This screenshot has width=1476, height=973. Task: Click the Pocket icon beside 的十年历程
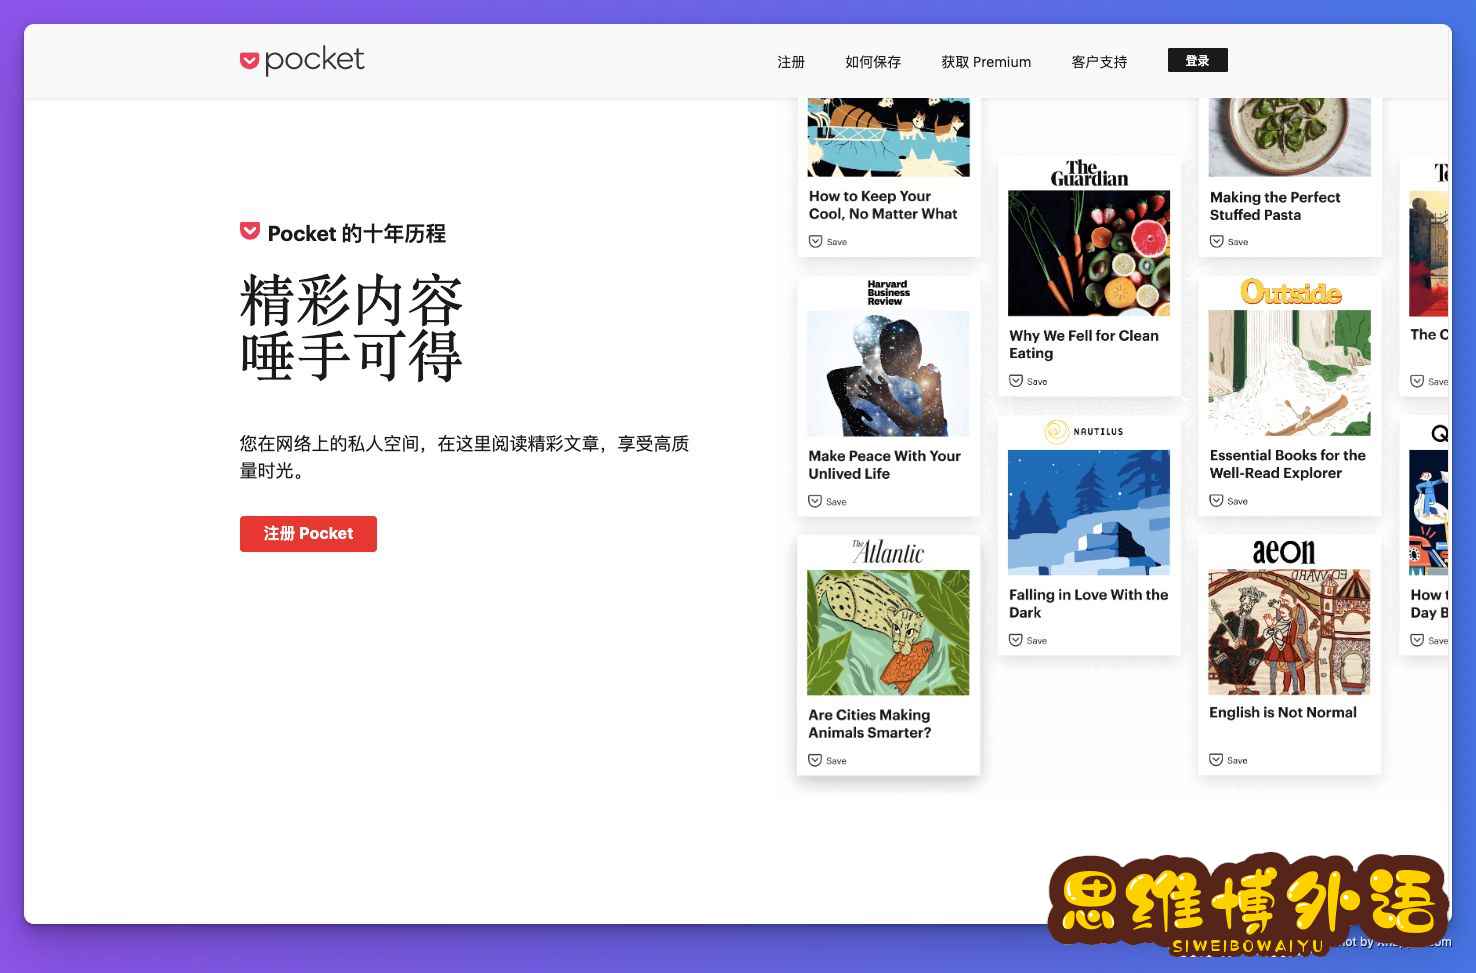pos(250,231)
